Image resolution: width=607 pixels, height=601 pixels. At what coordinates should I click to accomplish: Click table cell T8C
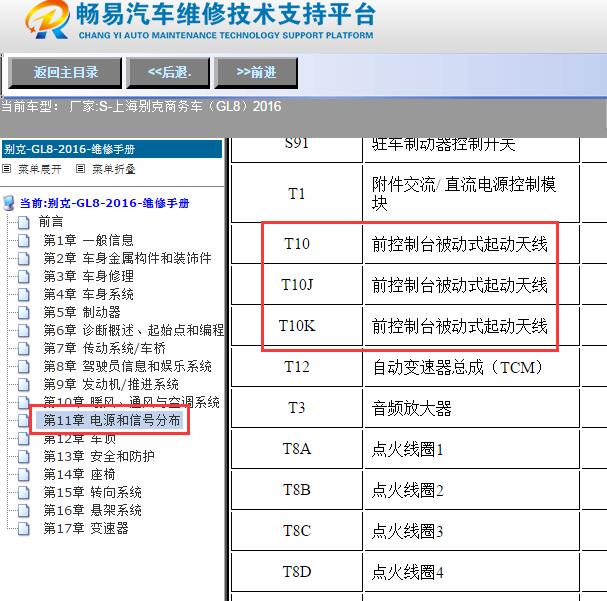coord(297,531)
